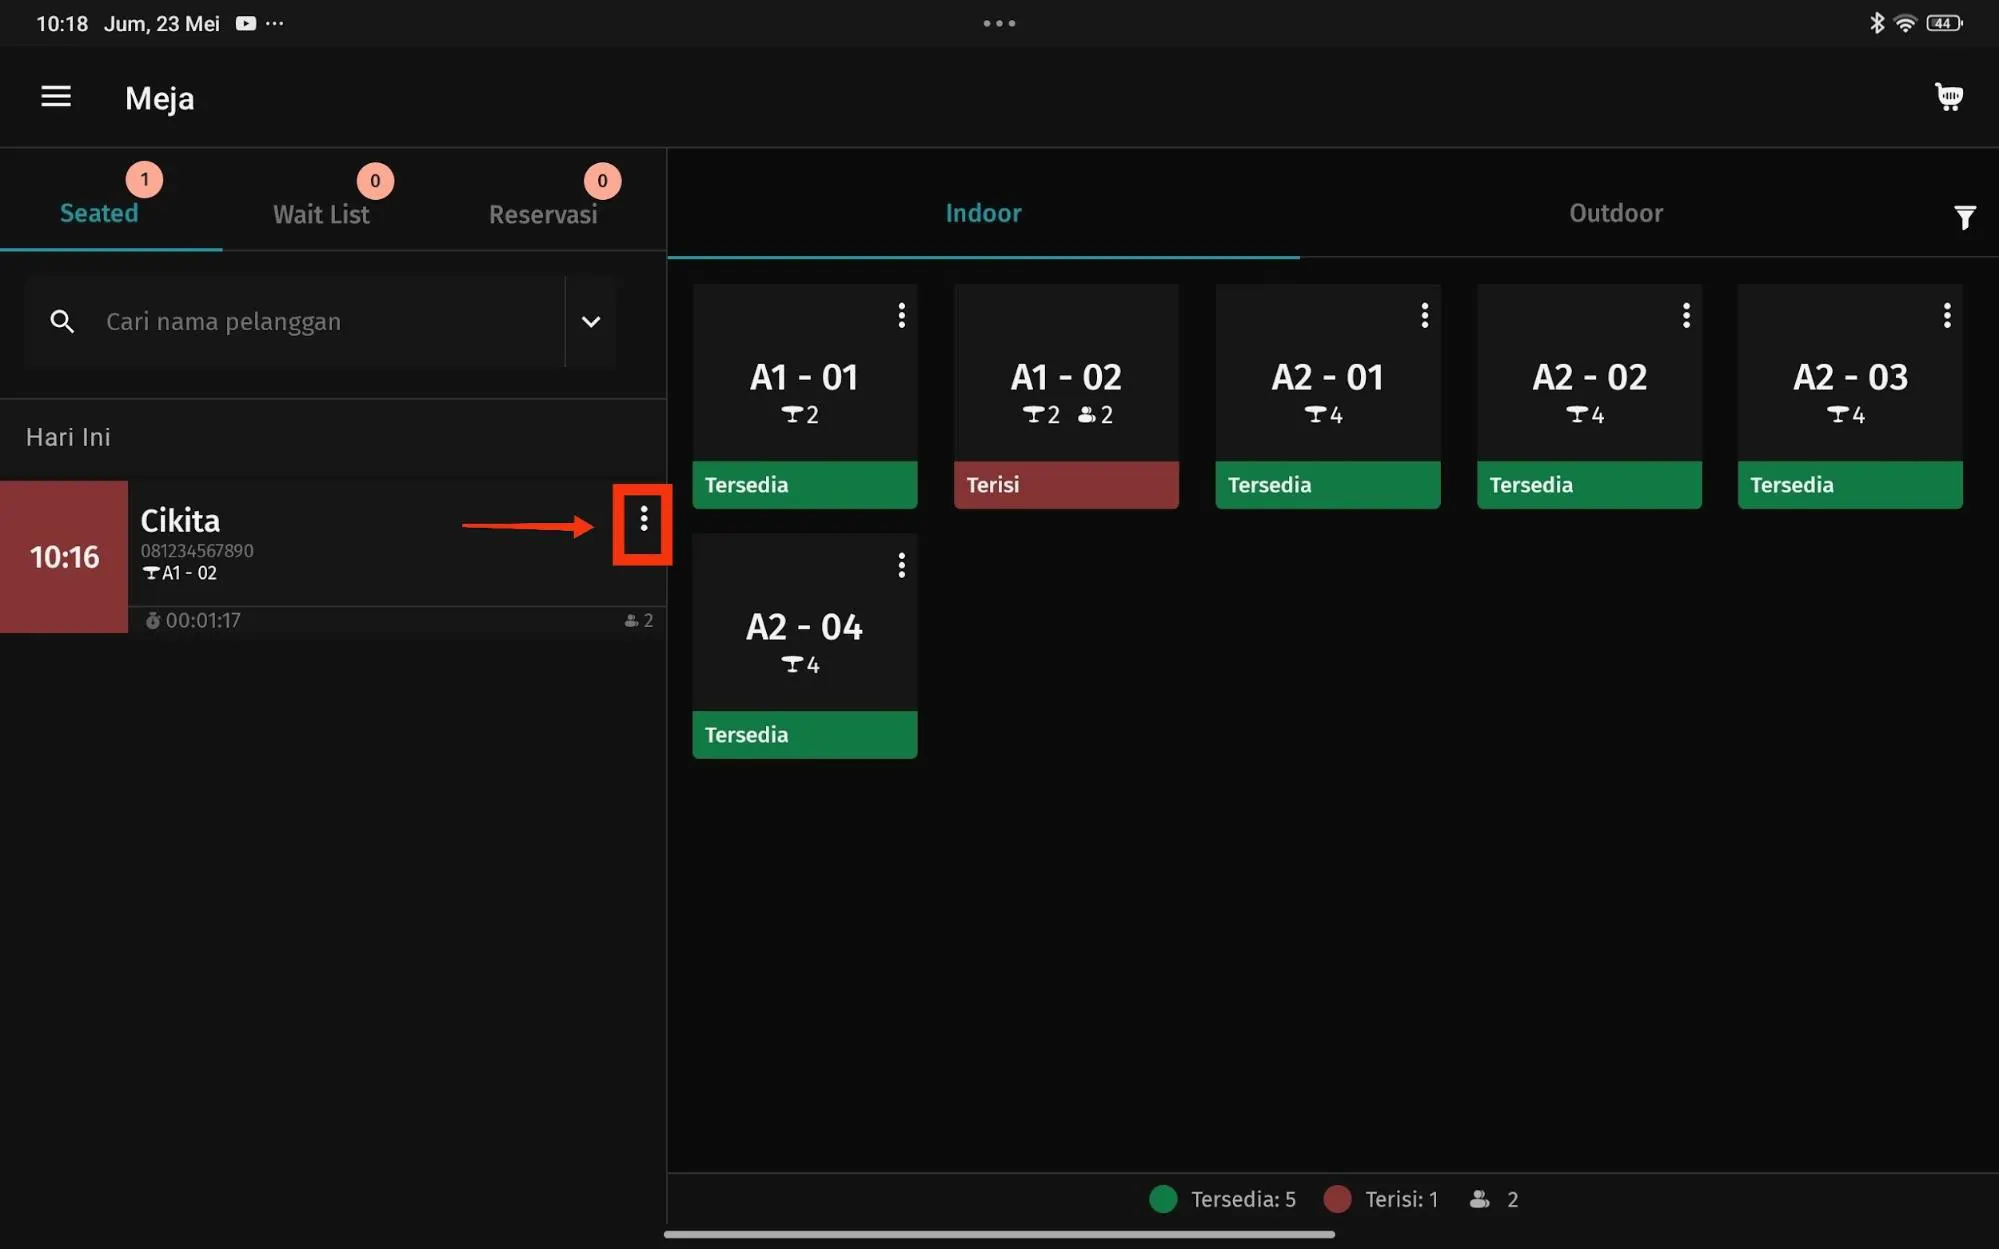Select the Indoor area tab
Image resolution: width=1999 pixels, height=1249 pixels.
[x=983, y=213]
